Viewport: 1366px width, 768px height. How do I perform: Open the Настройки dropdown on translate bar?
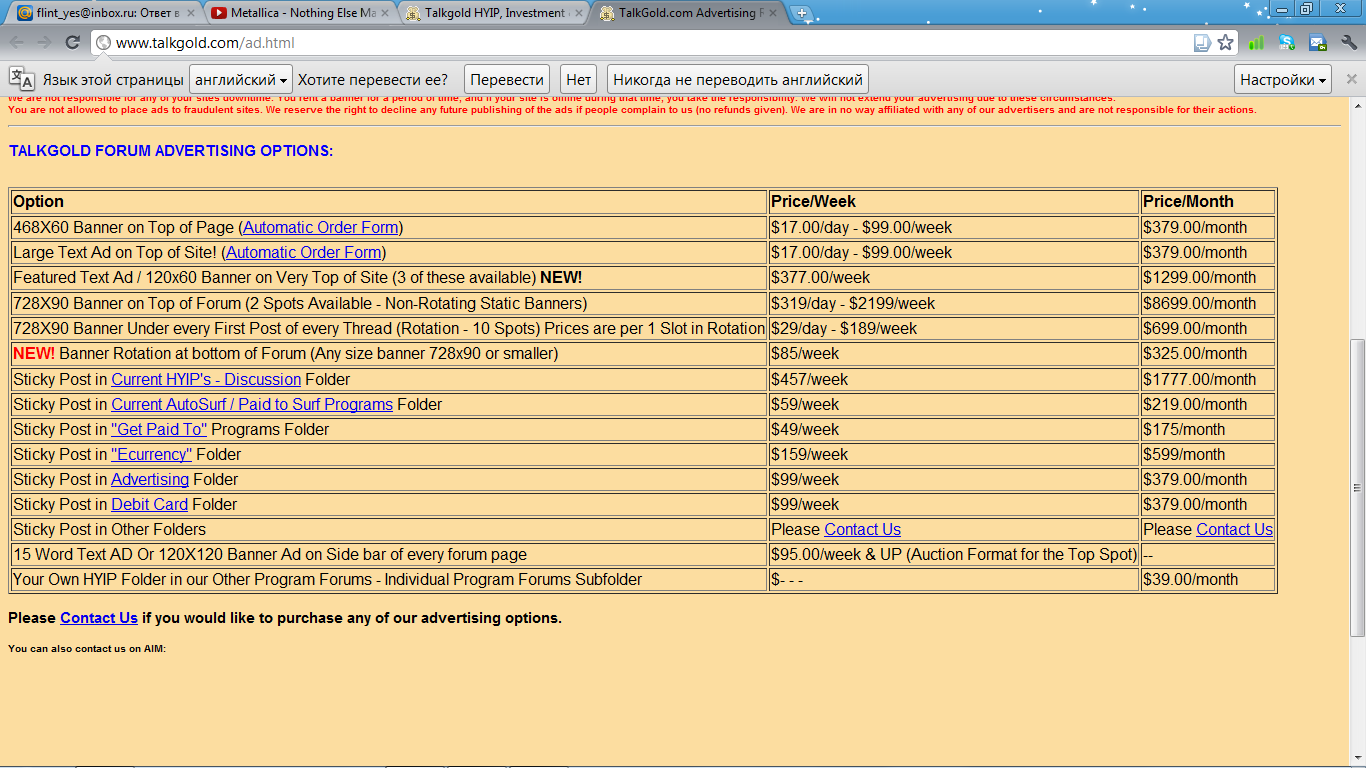(x=1283, y=80)
